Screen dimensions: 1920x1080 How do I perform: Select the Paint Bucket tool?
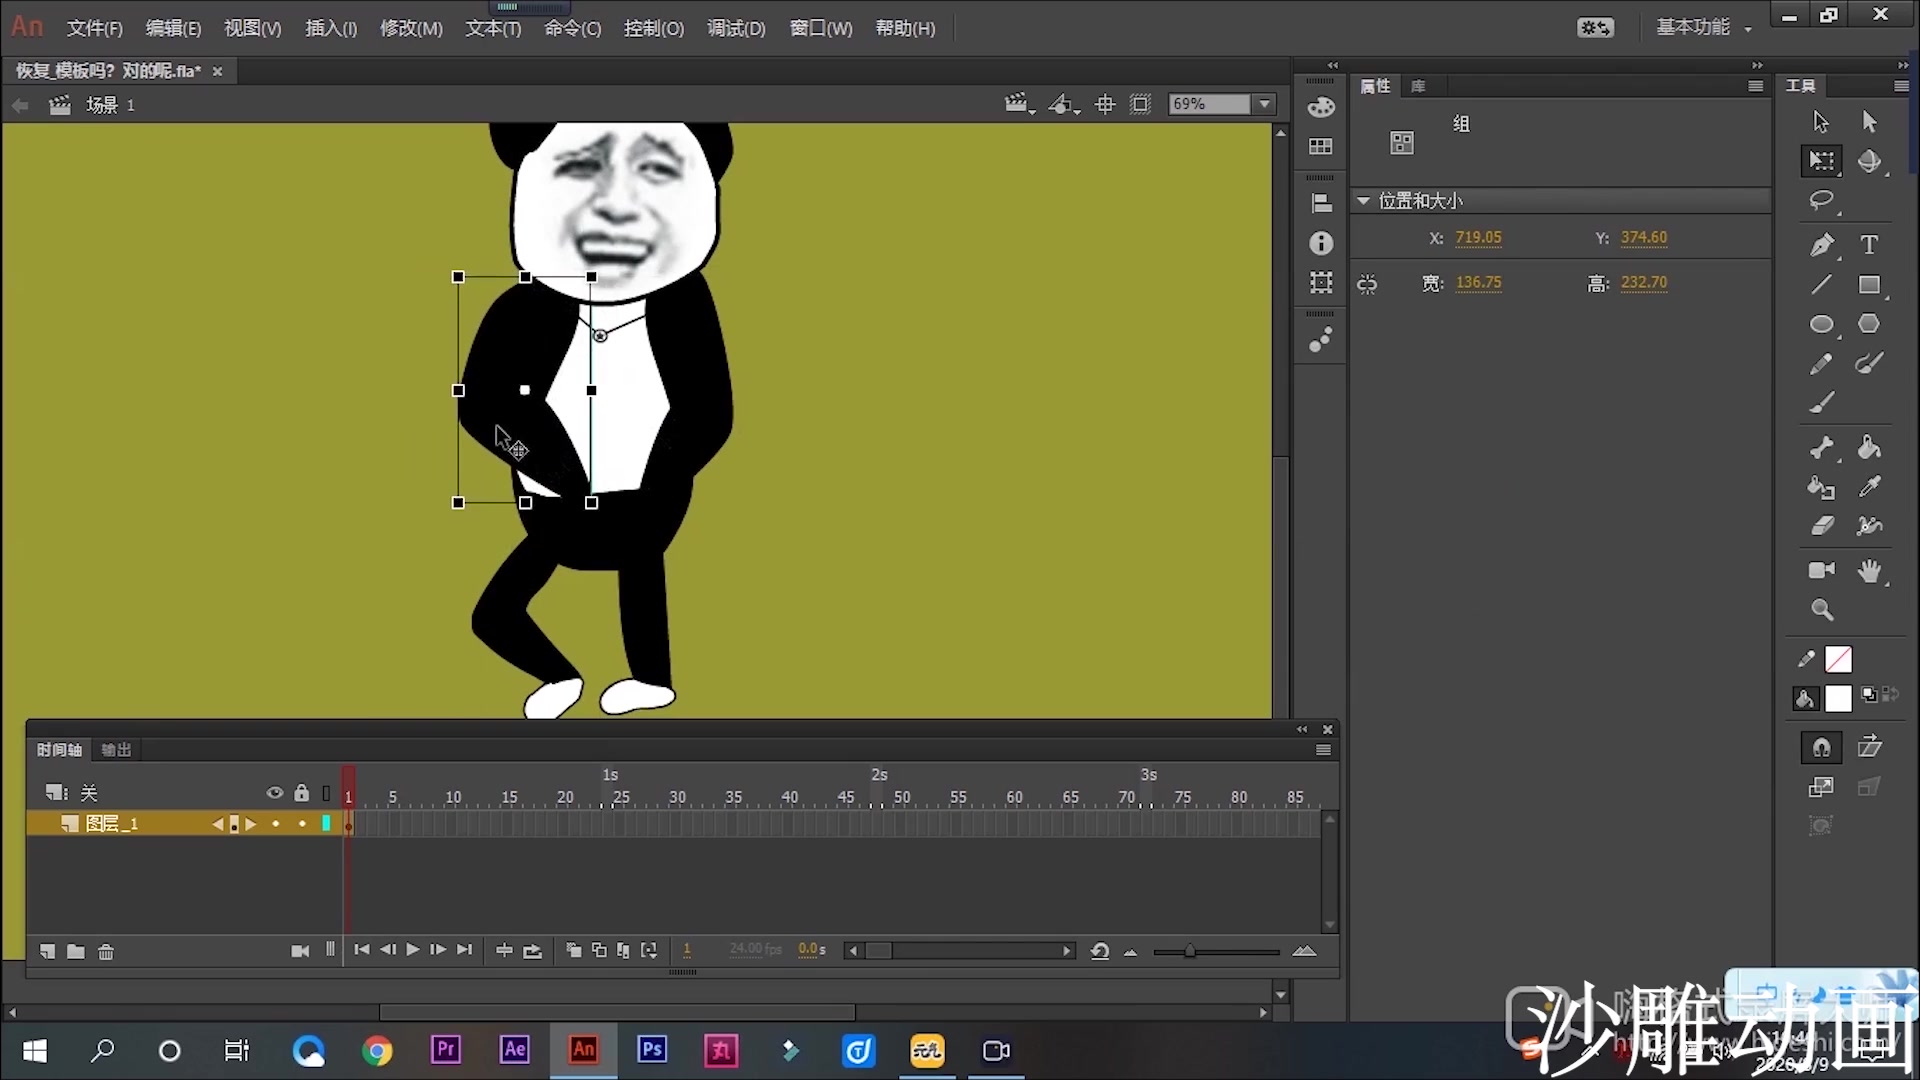(x=1869, y=448)
